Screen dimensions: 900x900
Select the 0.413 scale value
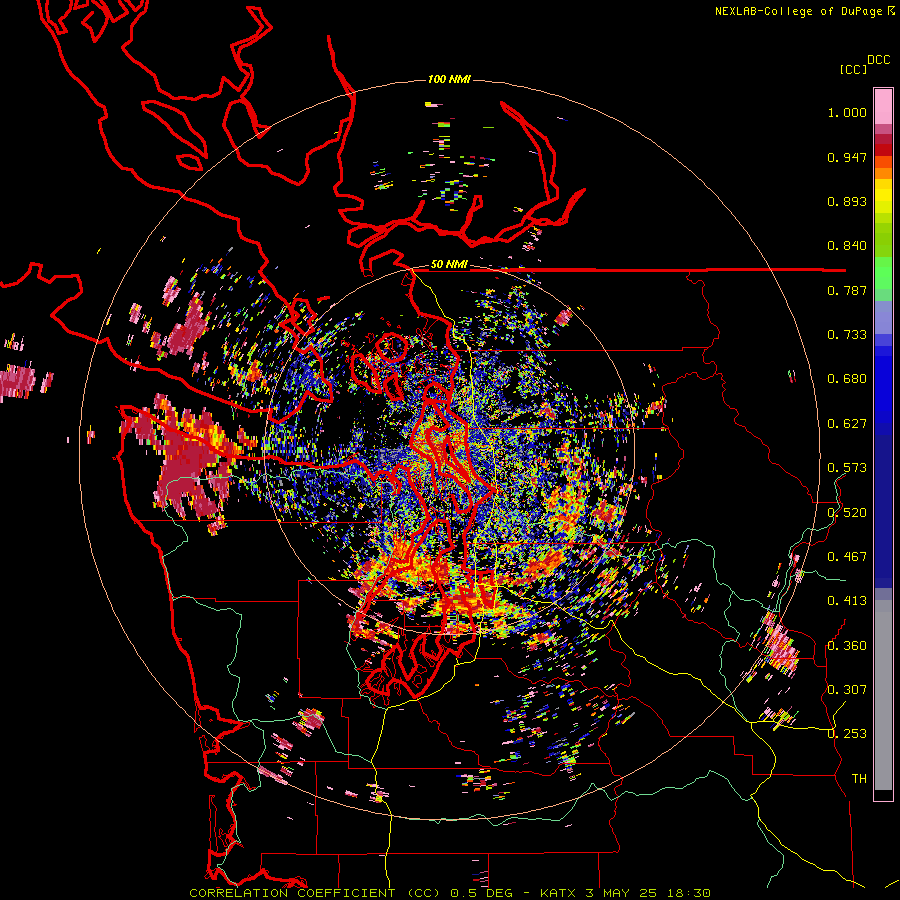847,601
